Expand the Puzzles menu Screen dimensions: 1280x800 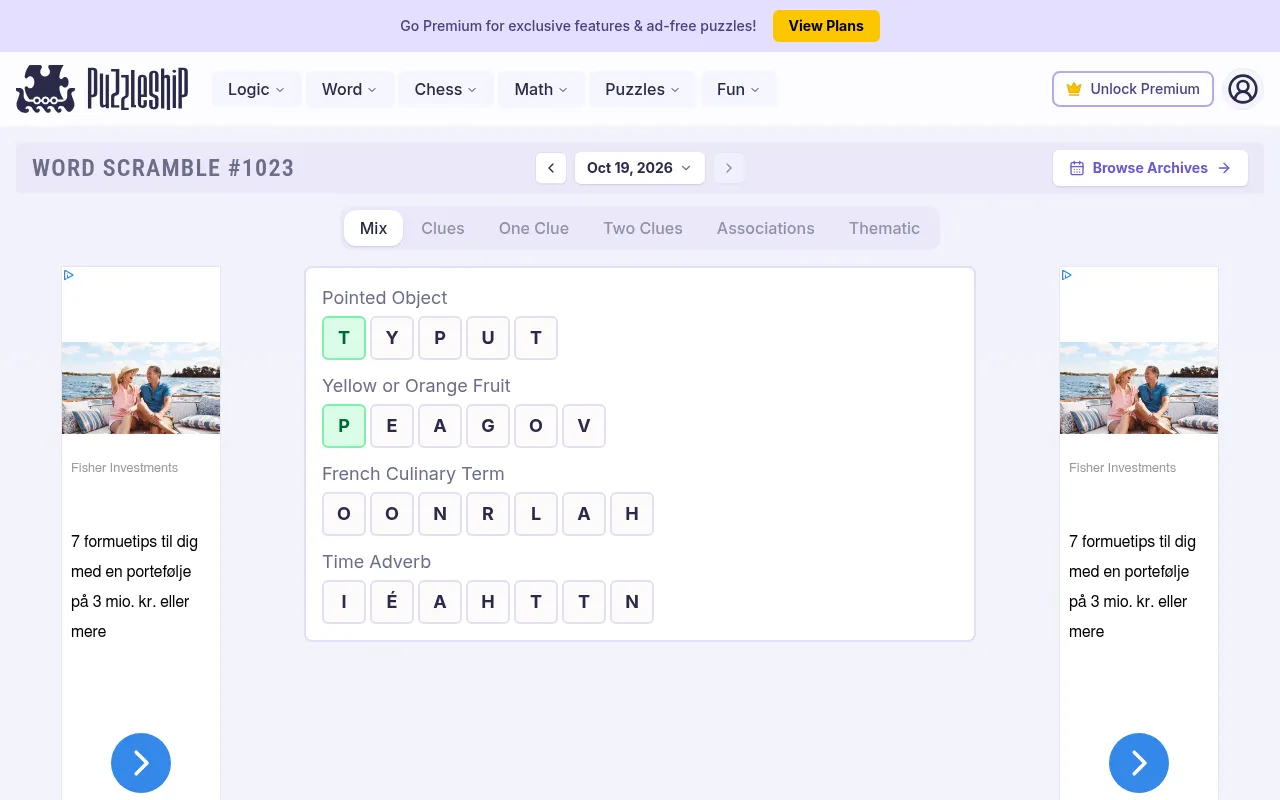[x=643, y=89]
